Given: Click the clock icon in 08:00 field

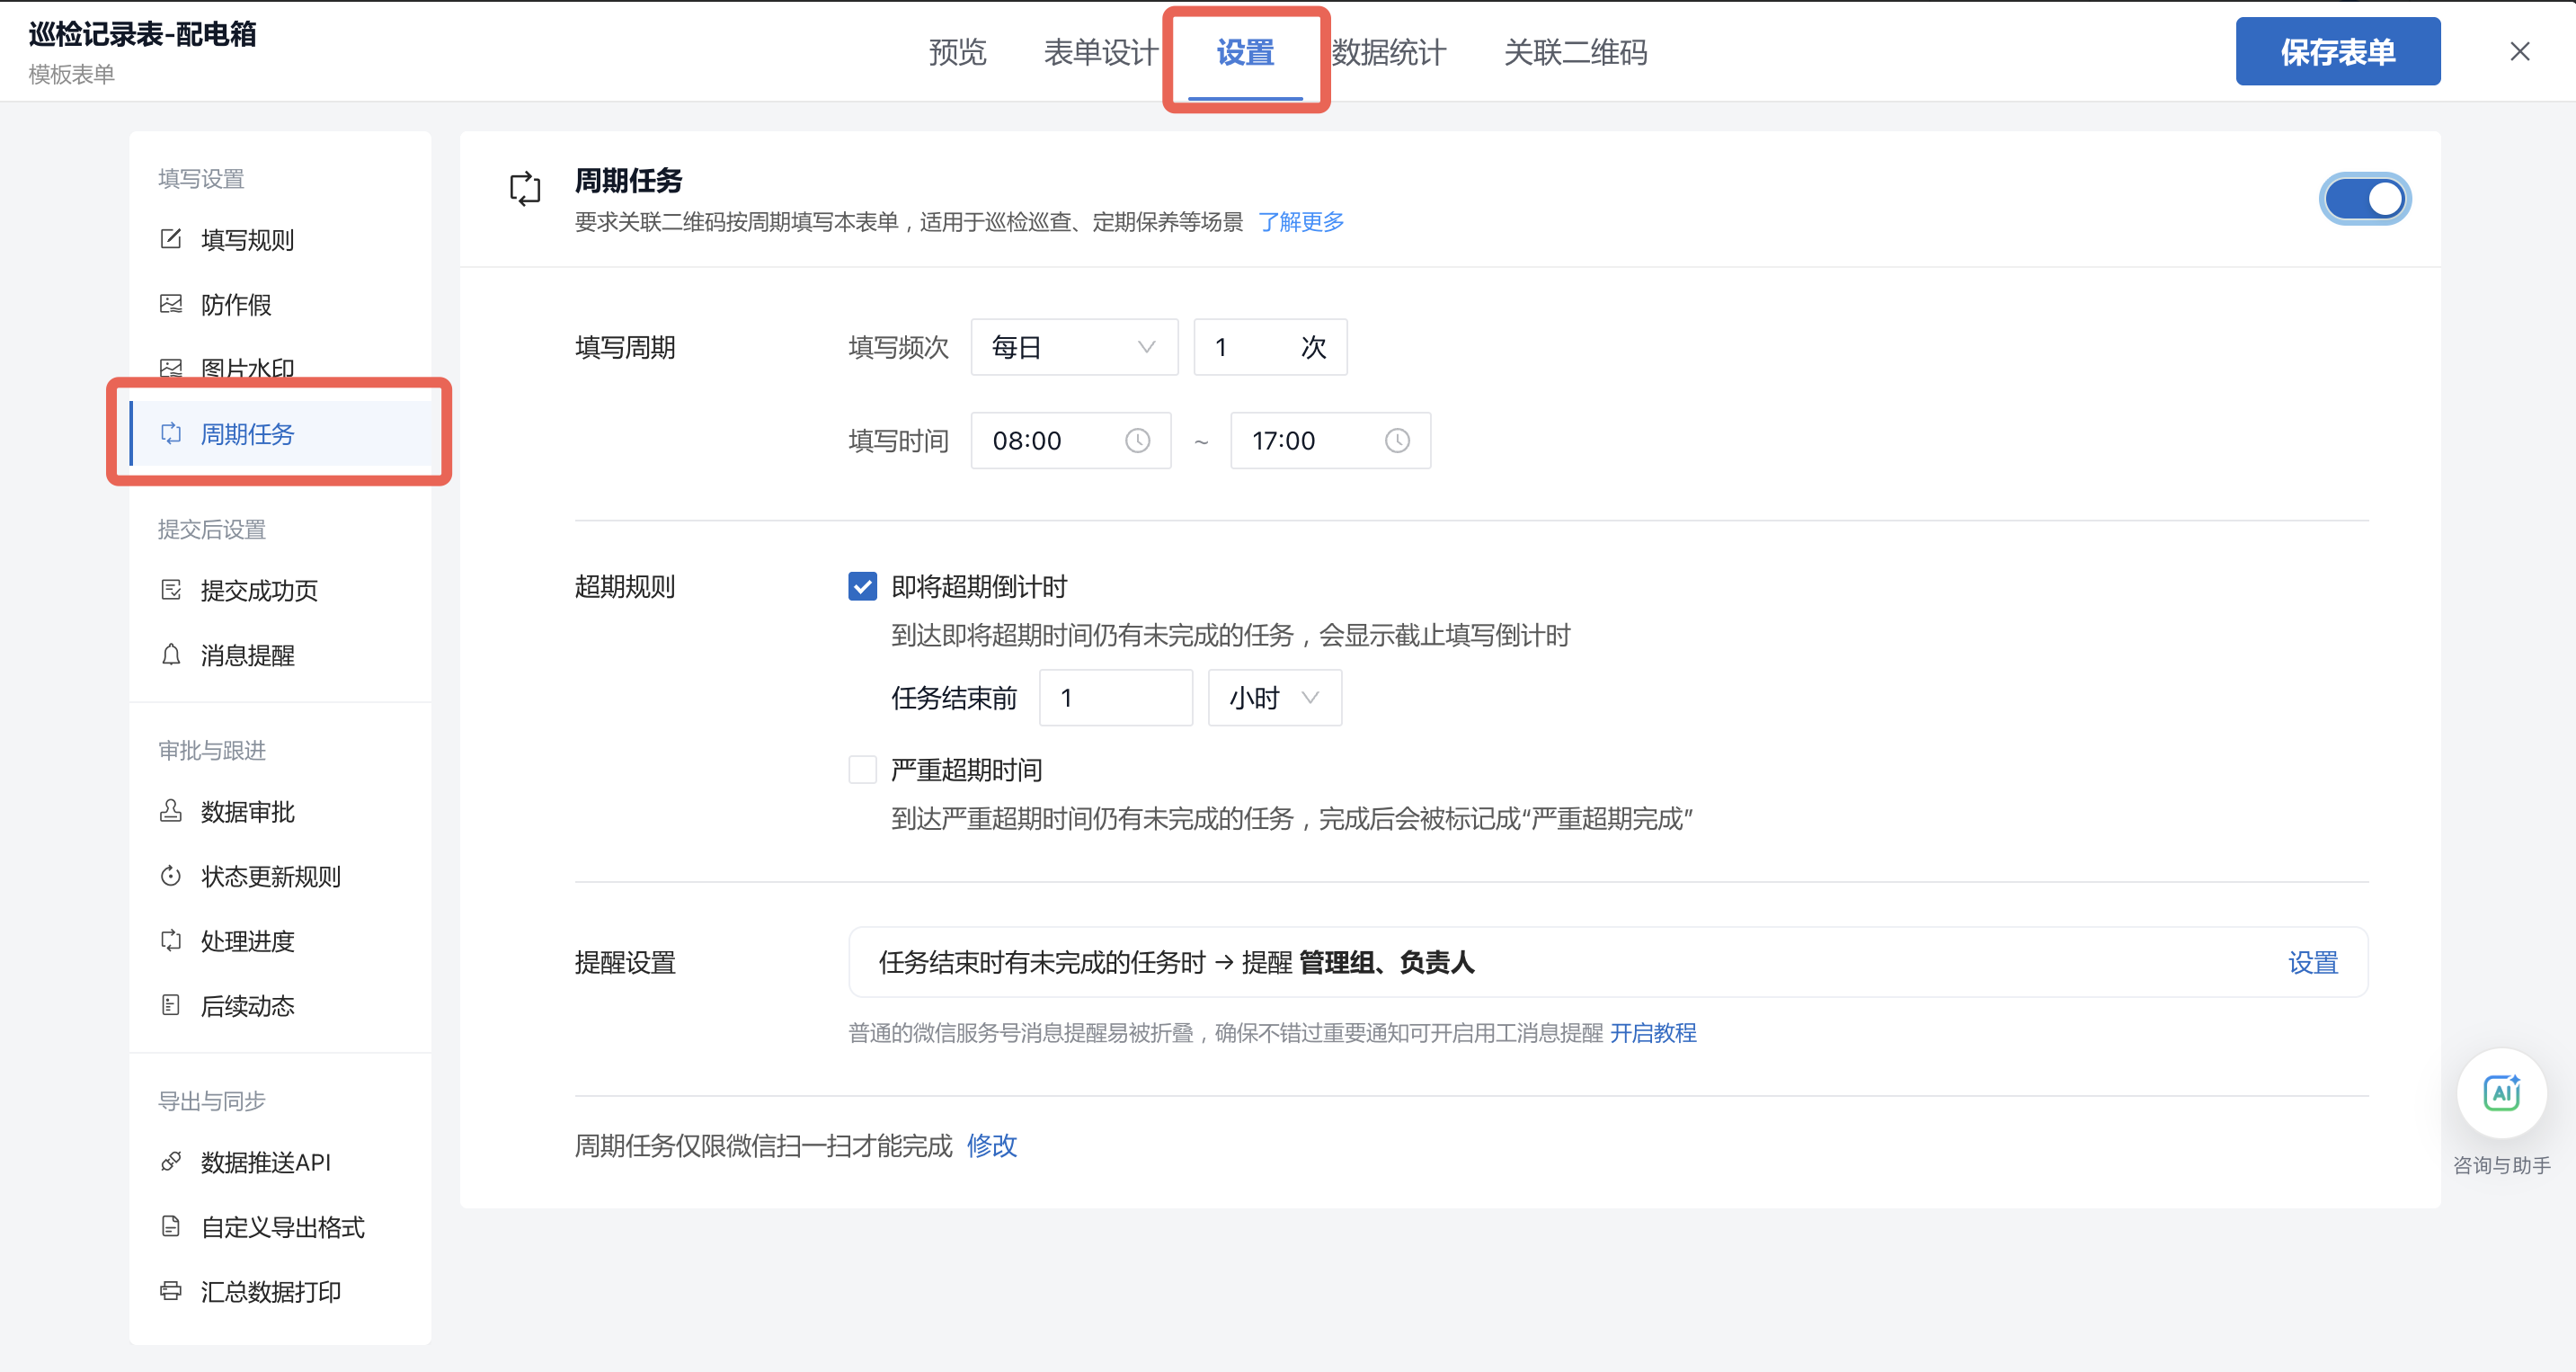Looking at the screenshot, I should pyautogui.click(x=1137, y=441).
